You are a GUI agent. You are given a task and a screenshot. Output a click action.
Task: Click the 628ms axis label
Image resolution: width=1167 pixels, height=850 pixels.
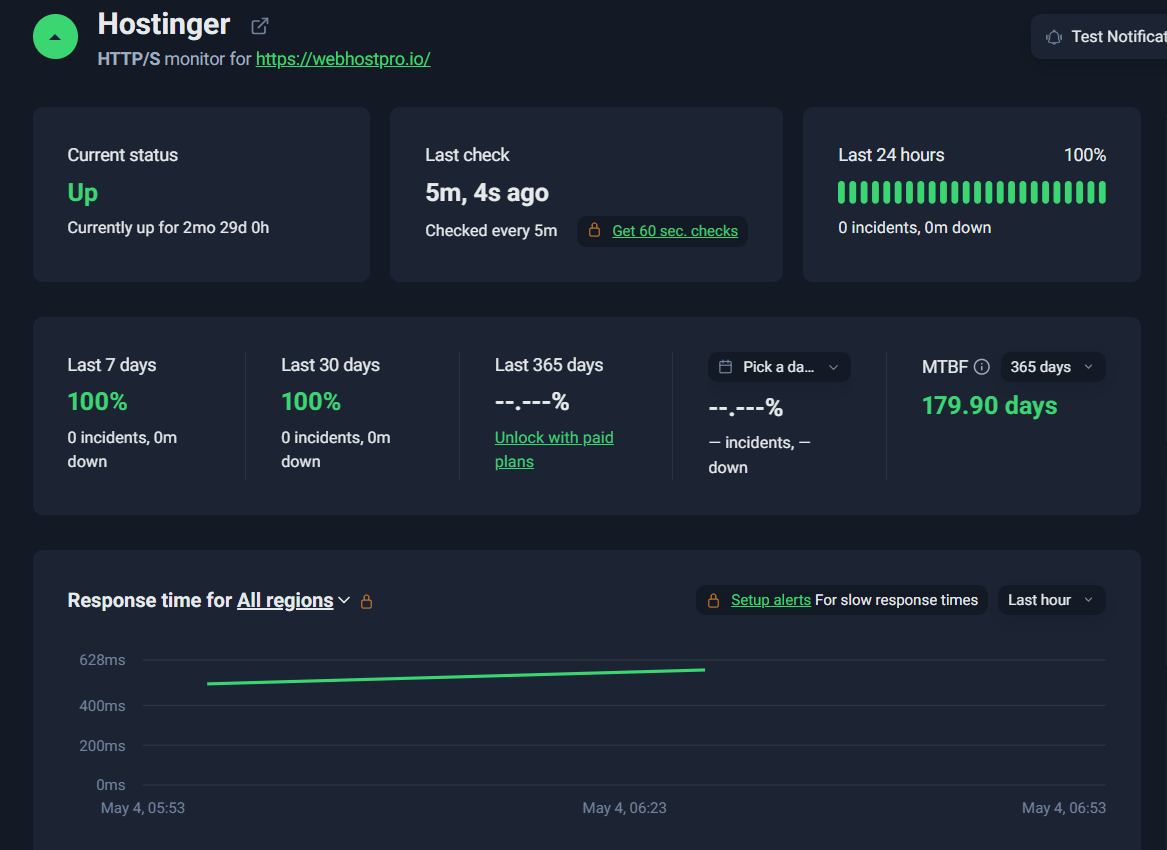tap(102, 660)
